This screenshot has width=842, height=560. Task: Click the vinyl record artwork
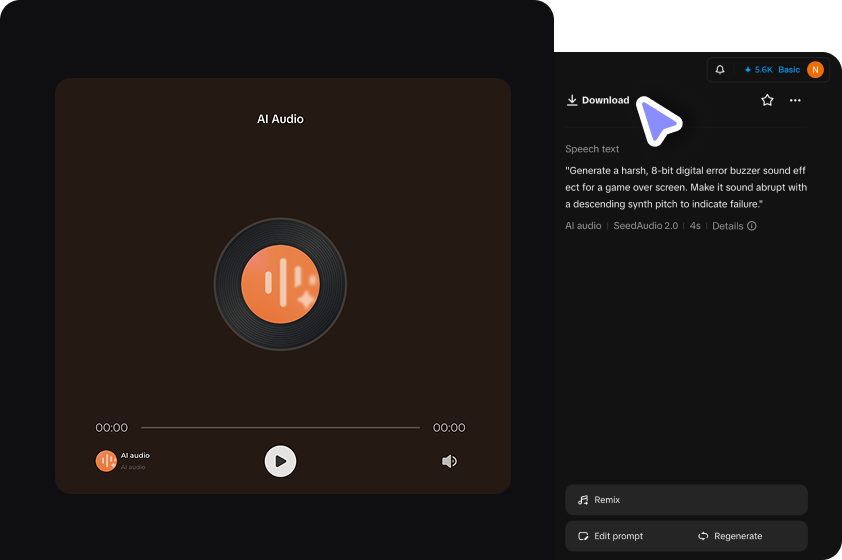(x=280, y=284)
